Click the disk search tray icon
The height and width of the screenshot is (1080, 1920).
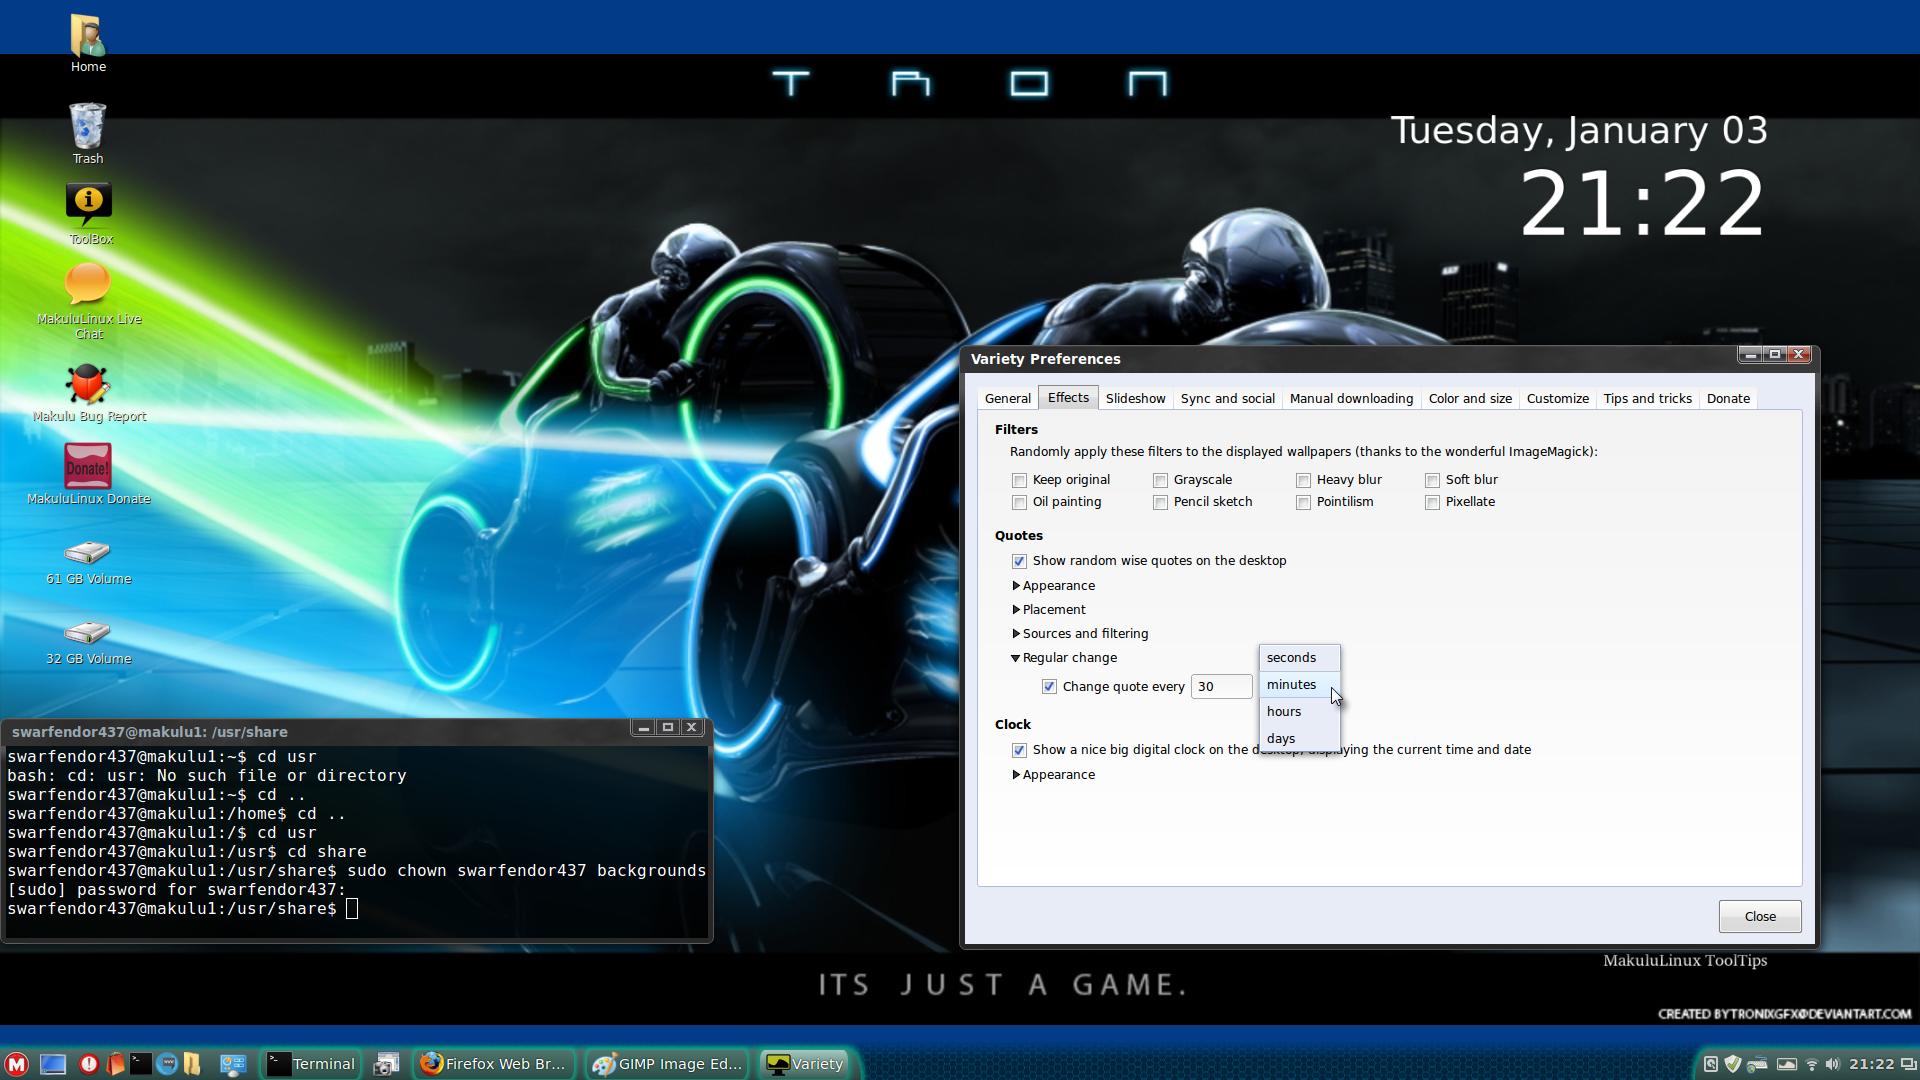1710,1064
